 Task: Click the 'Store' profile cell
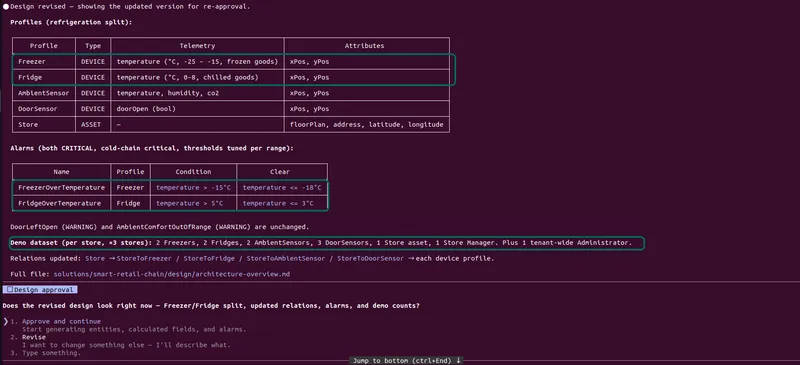[x=44, y=125]
